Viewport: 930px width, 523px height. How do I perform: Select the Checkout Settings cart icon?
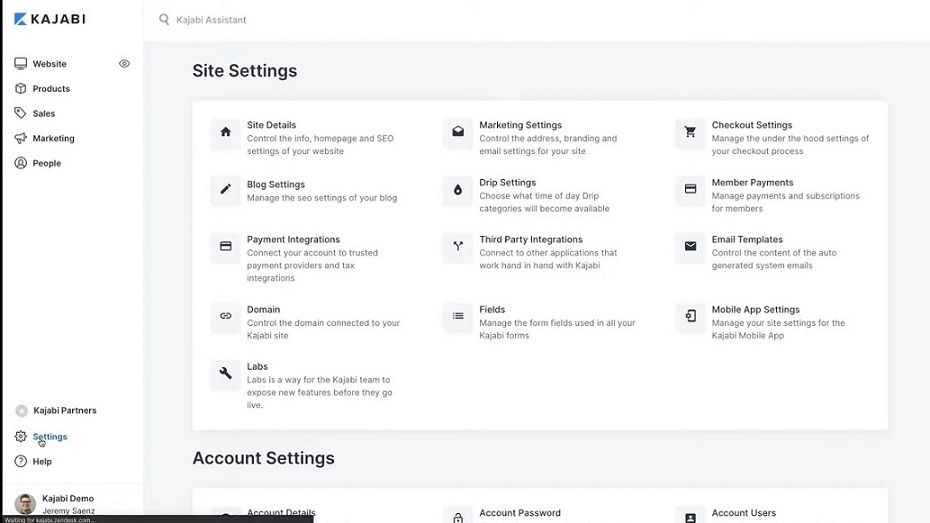click(690, 132)
